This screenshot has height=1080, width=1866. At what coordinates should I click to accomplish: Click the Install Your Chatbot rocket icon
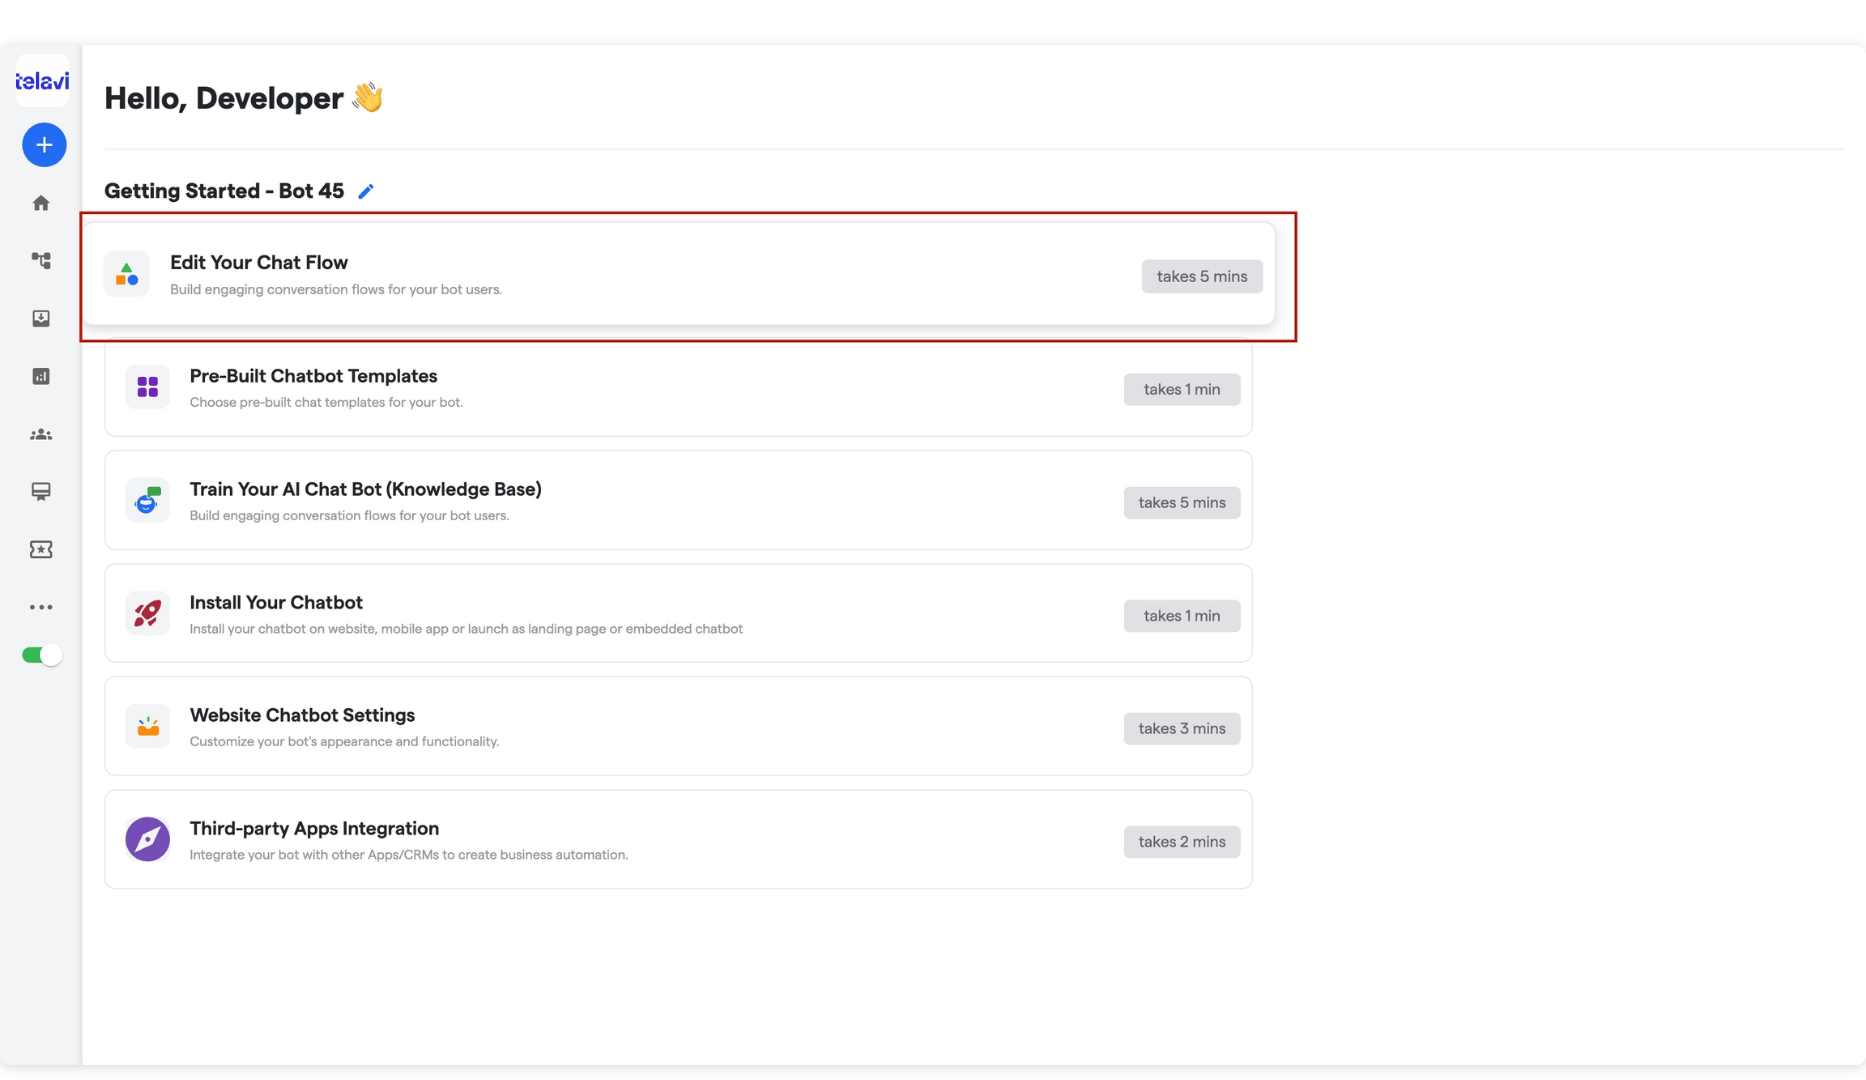click(x=148, y=613)
